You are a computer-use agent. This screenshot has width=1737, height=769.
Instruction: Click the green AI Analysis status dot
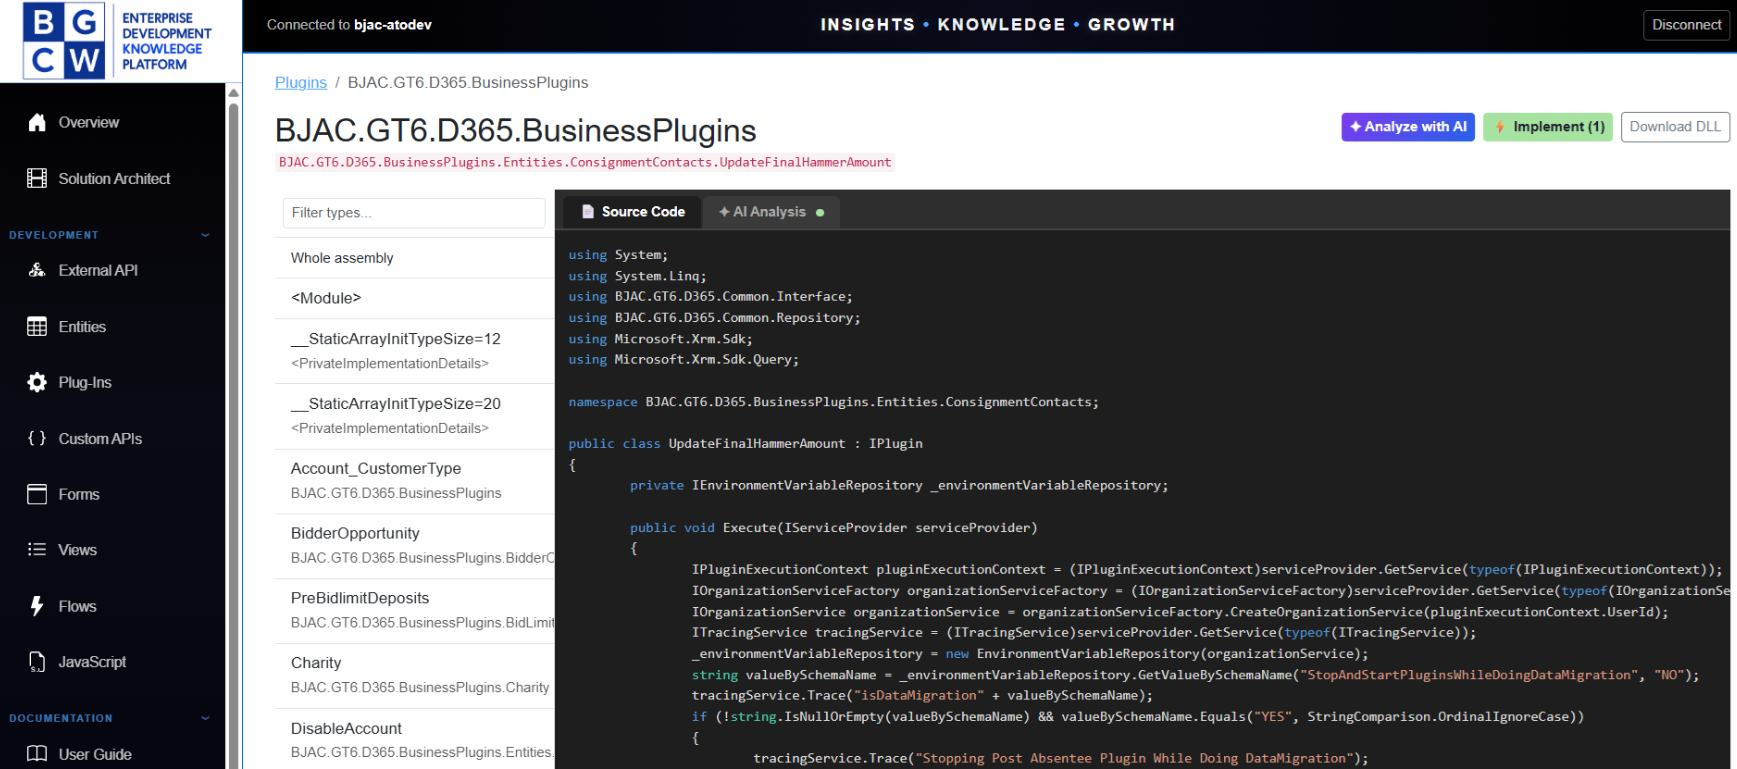coord(820,213)
